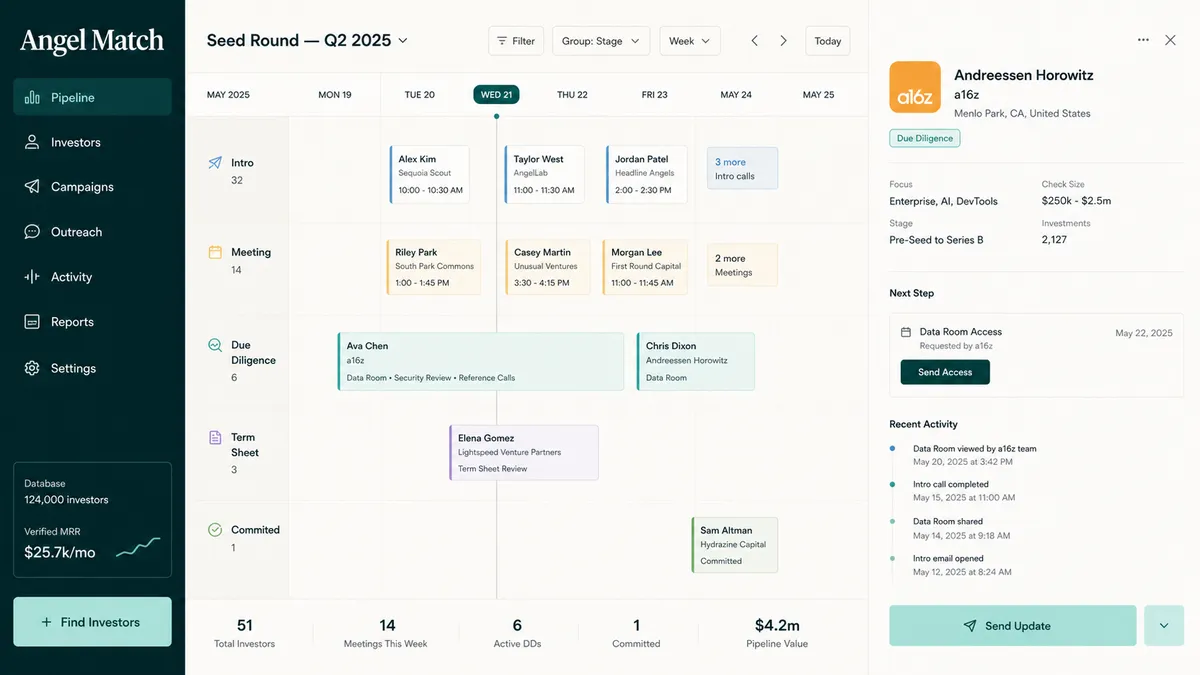Viewport: 1200px width, 675px height.
Task: Open Campaigns in the sidebar
Action: [x=92, y=187]
